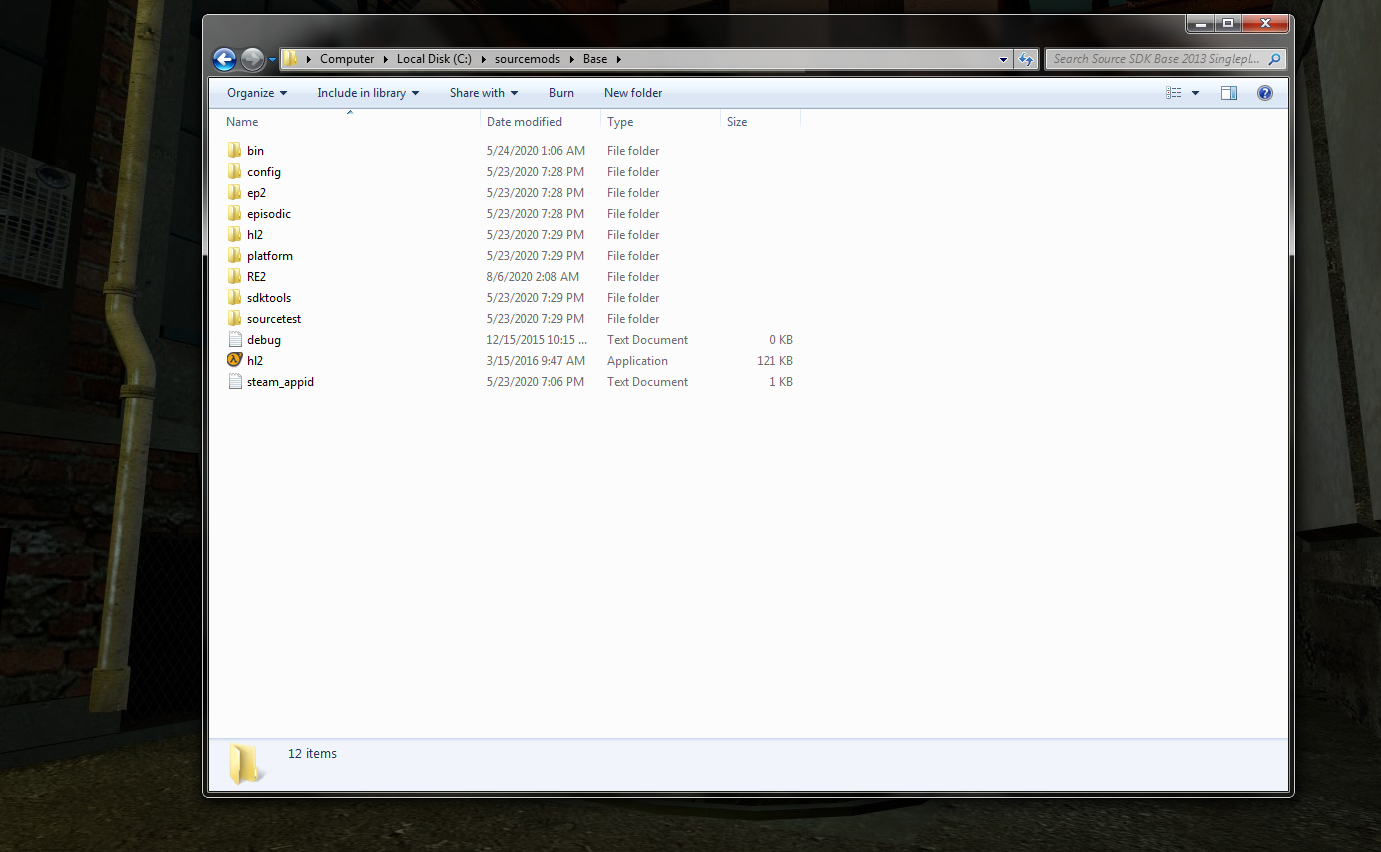Select Local Disk (C:) in the breadcrumb

(434, 59)
